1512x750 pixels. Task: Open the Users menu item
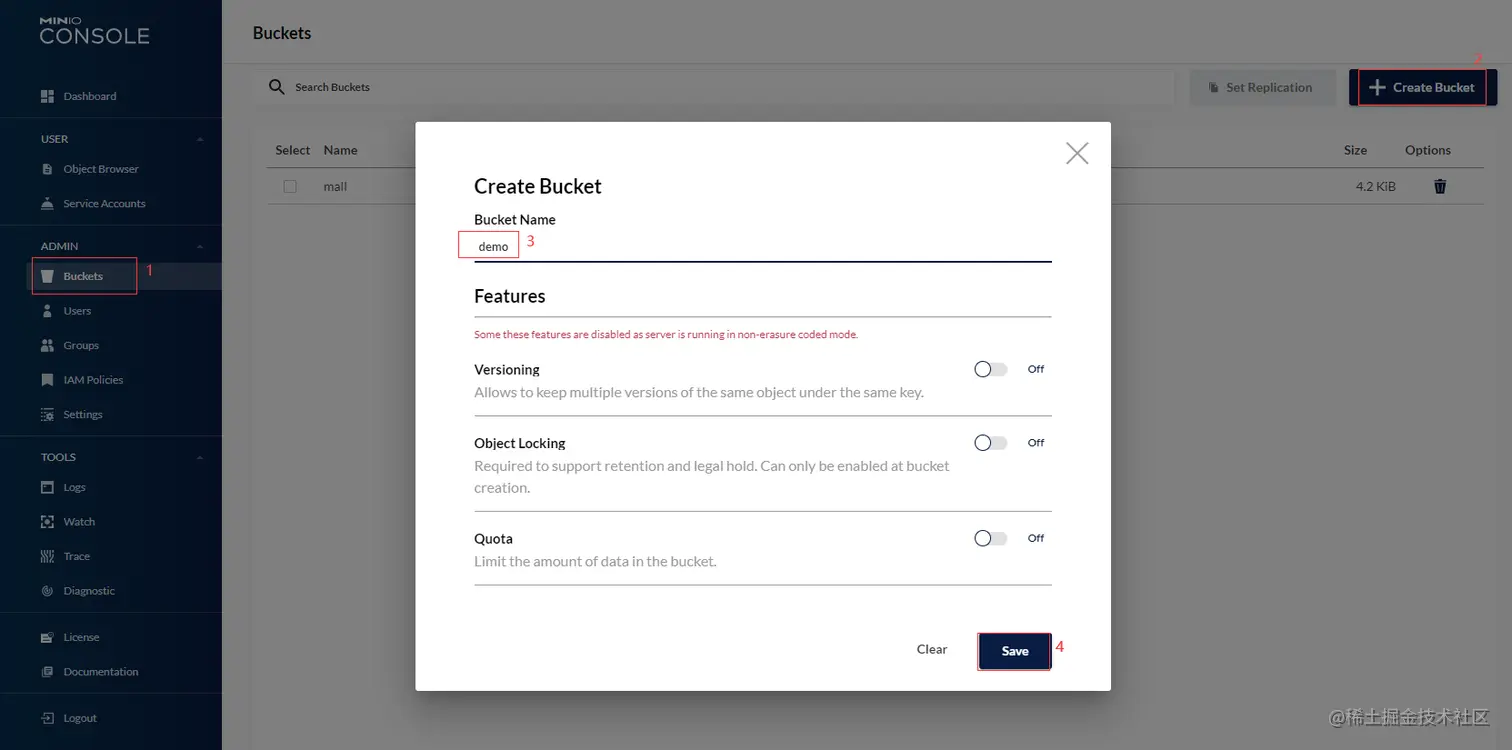(77, 311)
